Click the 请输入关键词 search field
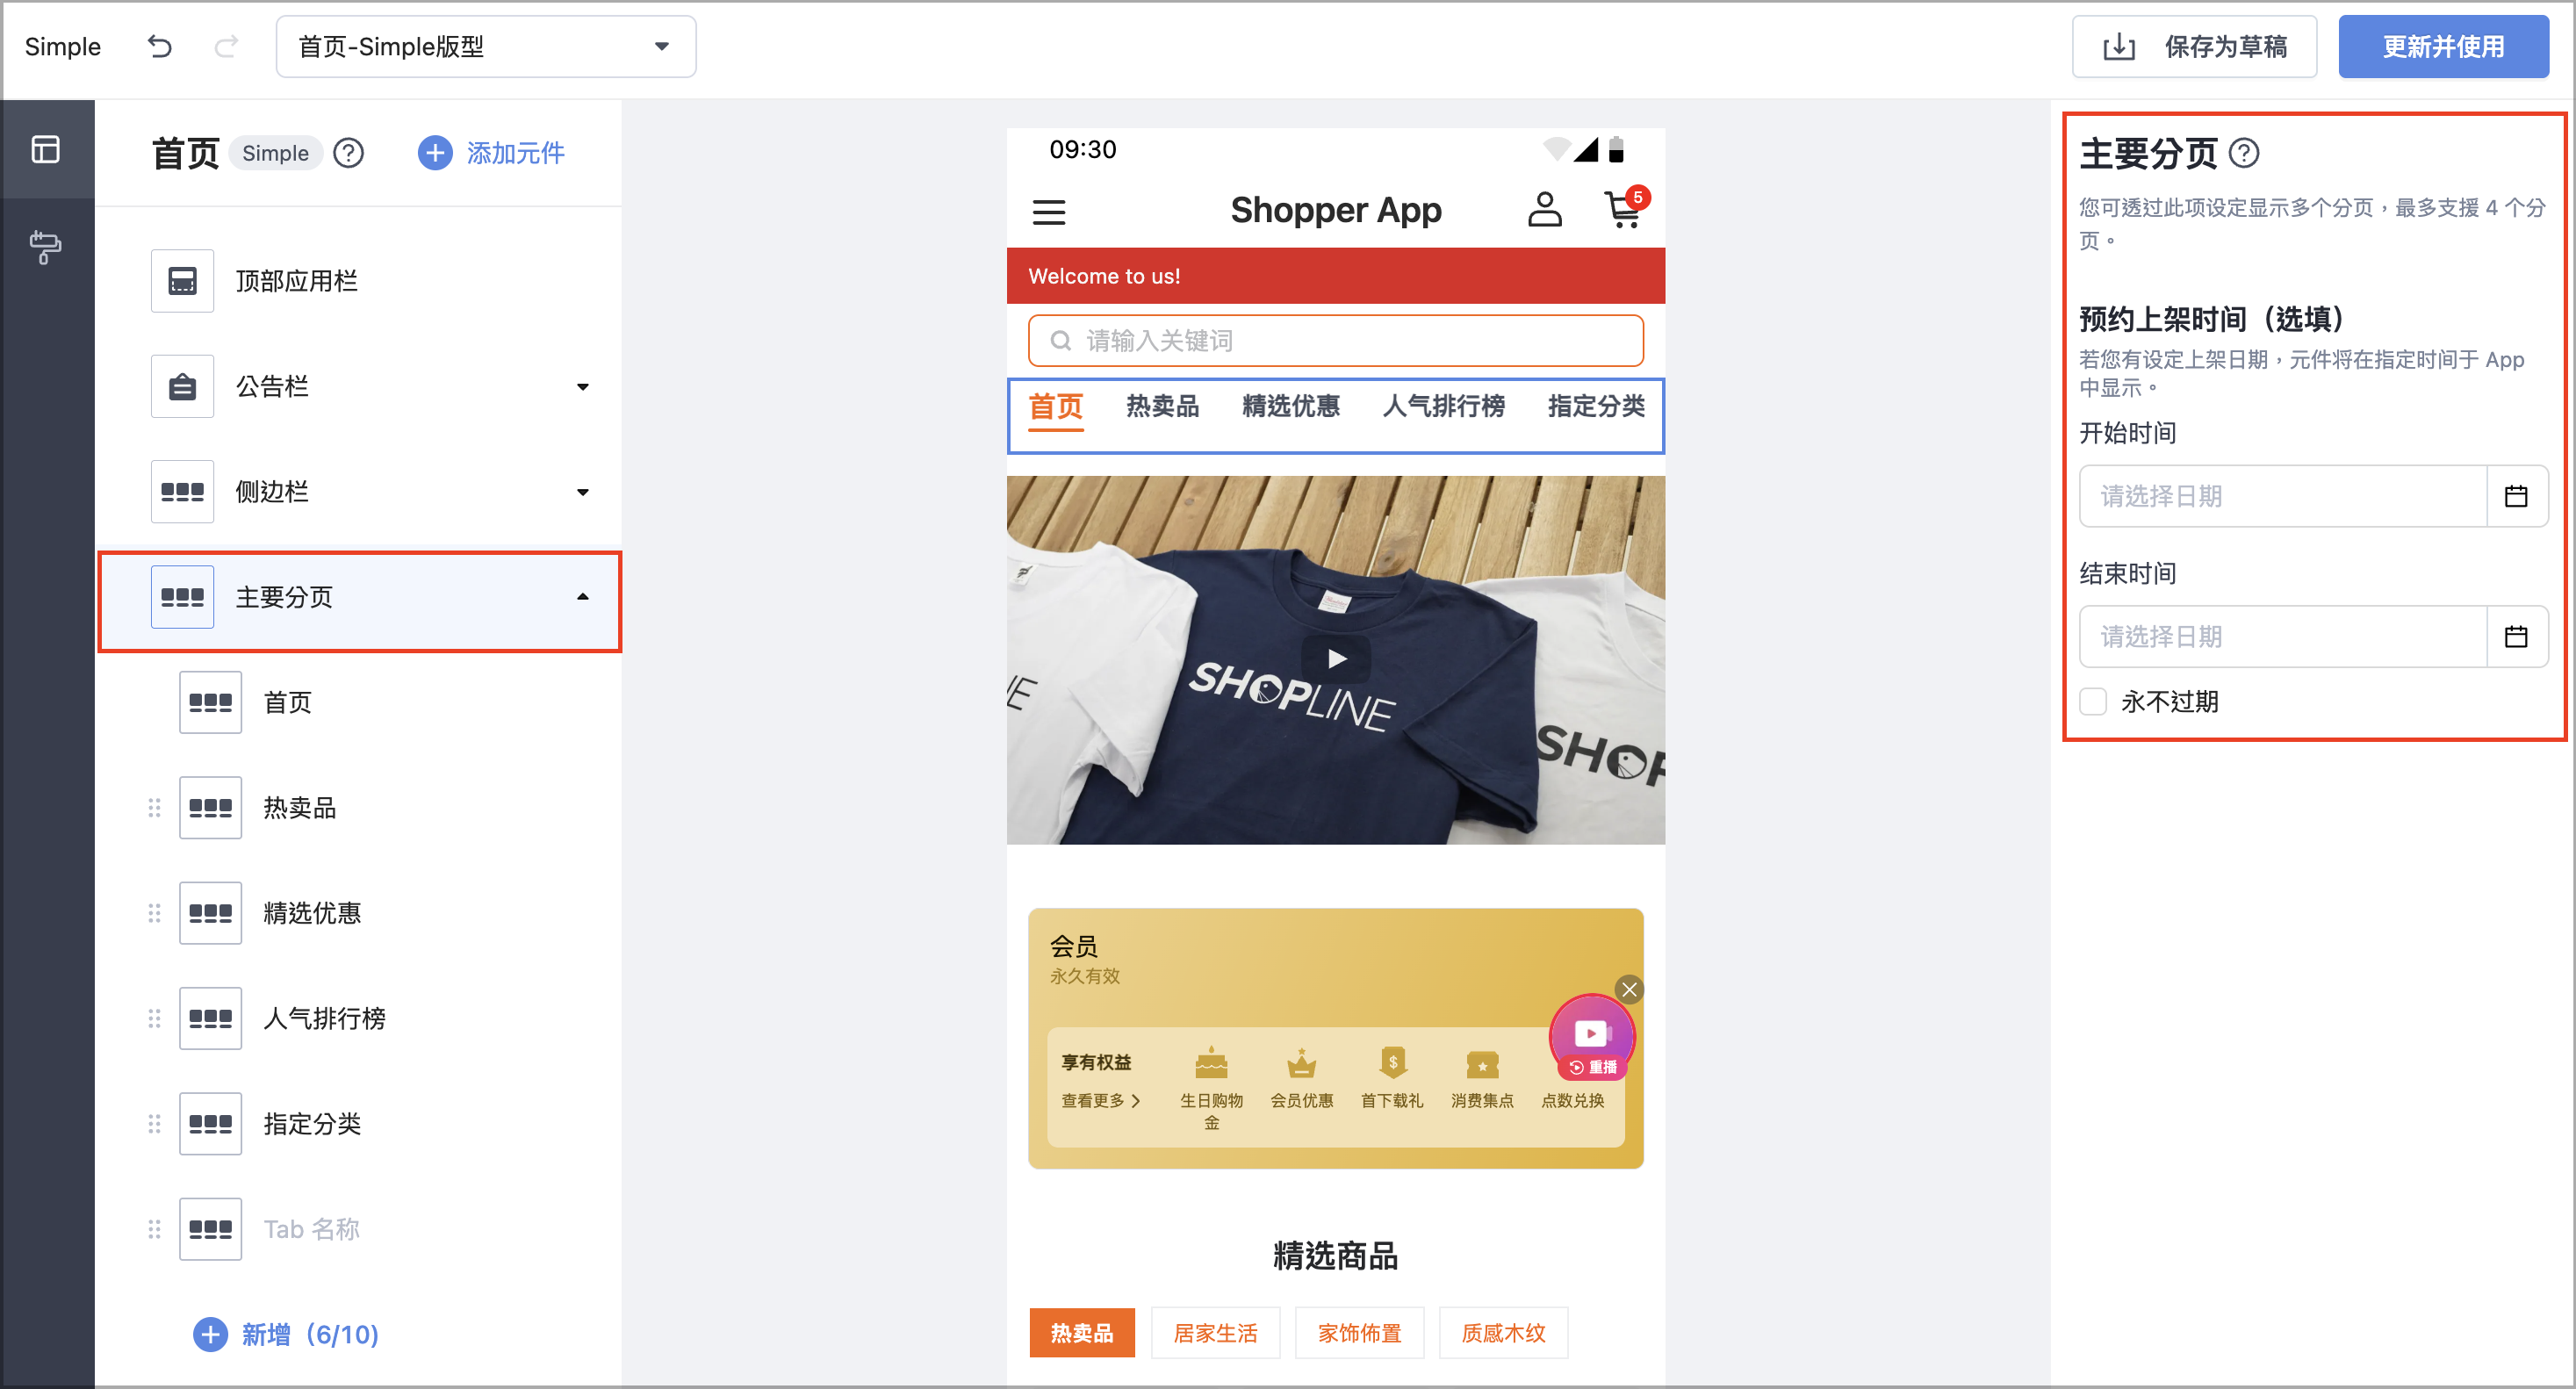The image size is (2576, 1389). coord(1336,341)
